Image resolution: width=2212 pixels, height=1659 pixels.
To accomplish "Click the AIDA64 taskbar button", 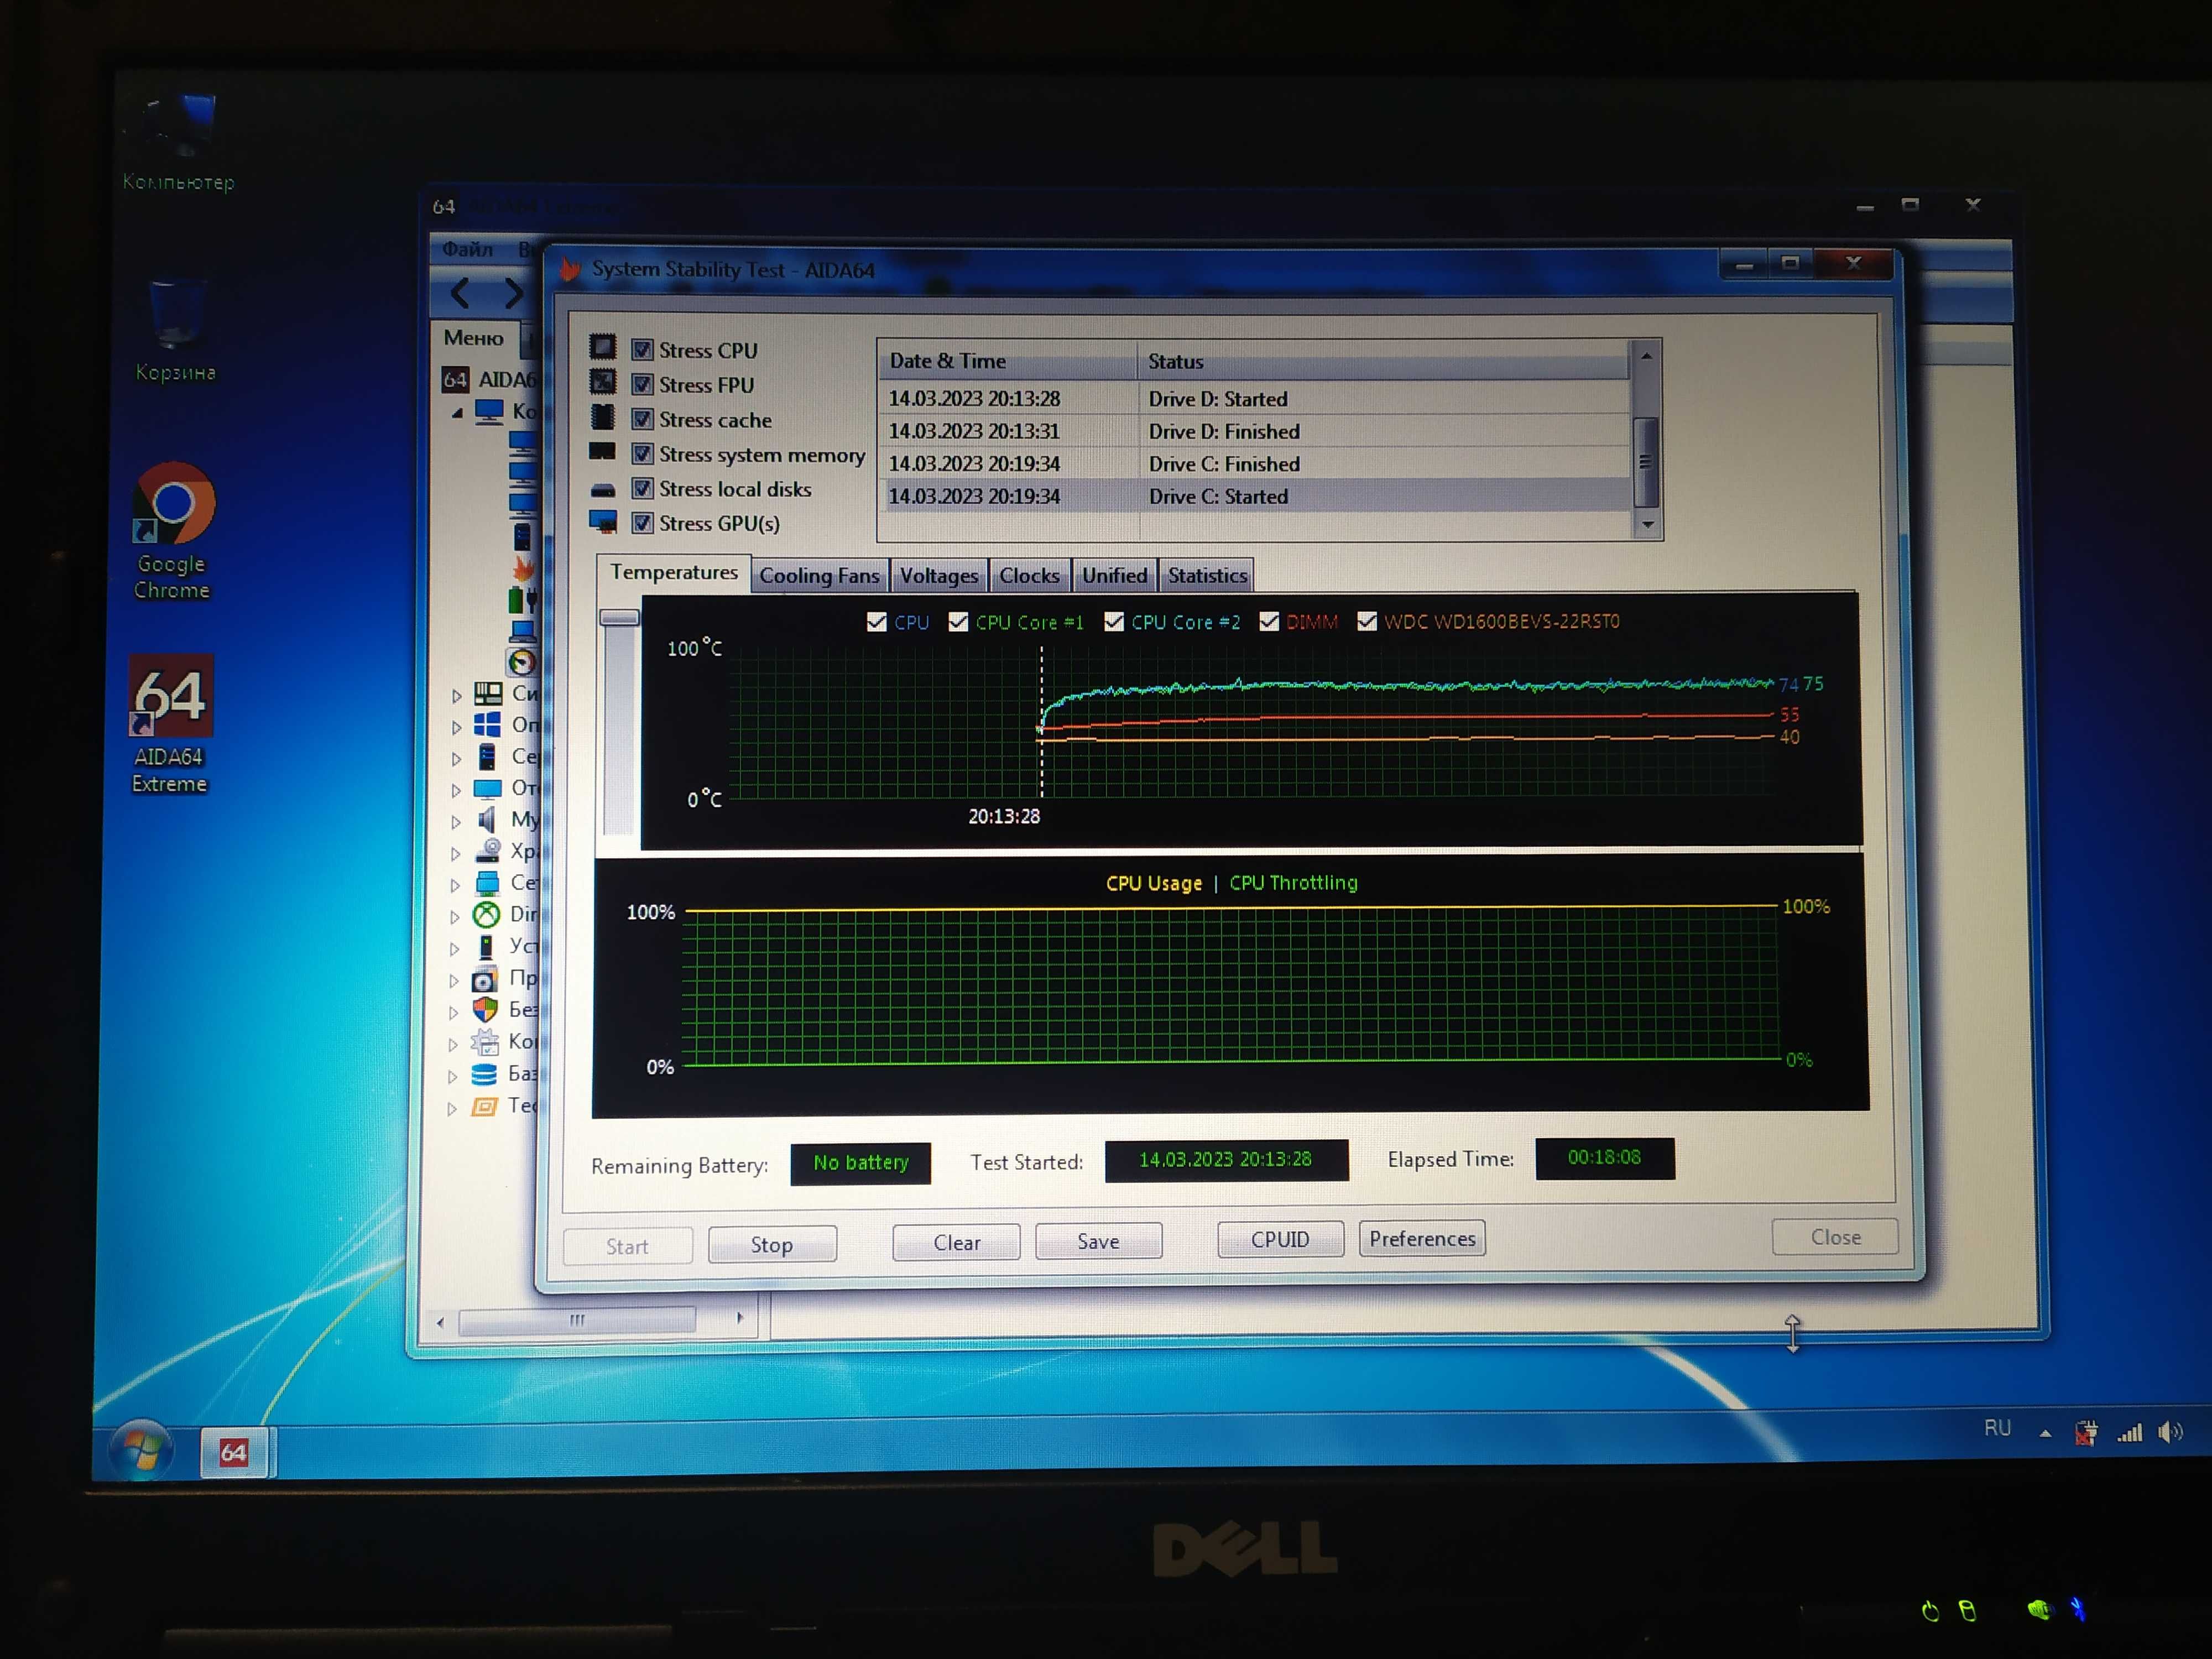I will pos(234,1452).
